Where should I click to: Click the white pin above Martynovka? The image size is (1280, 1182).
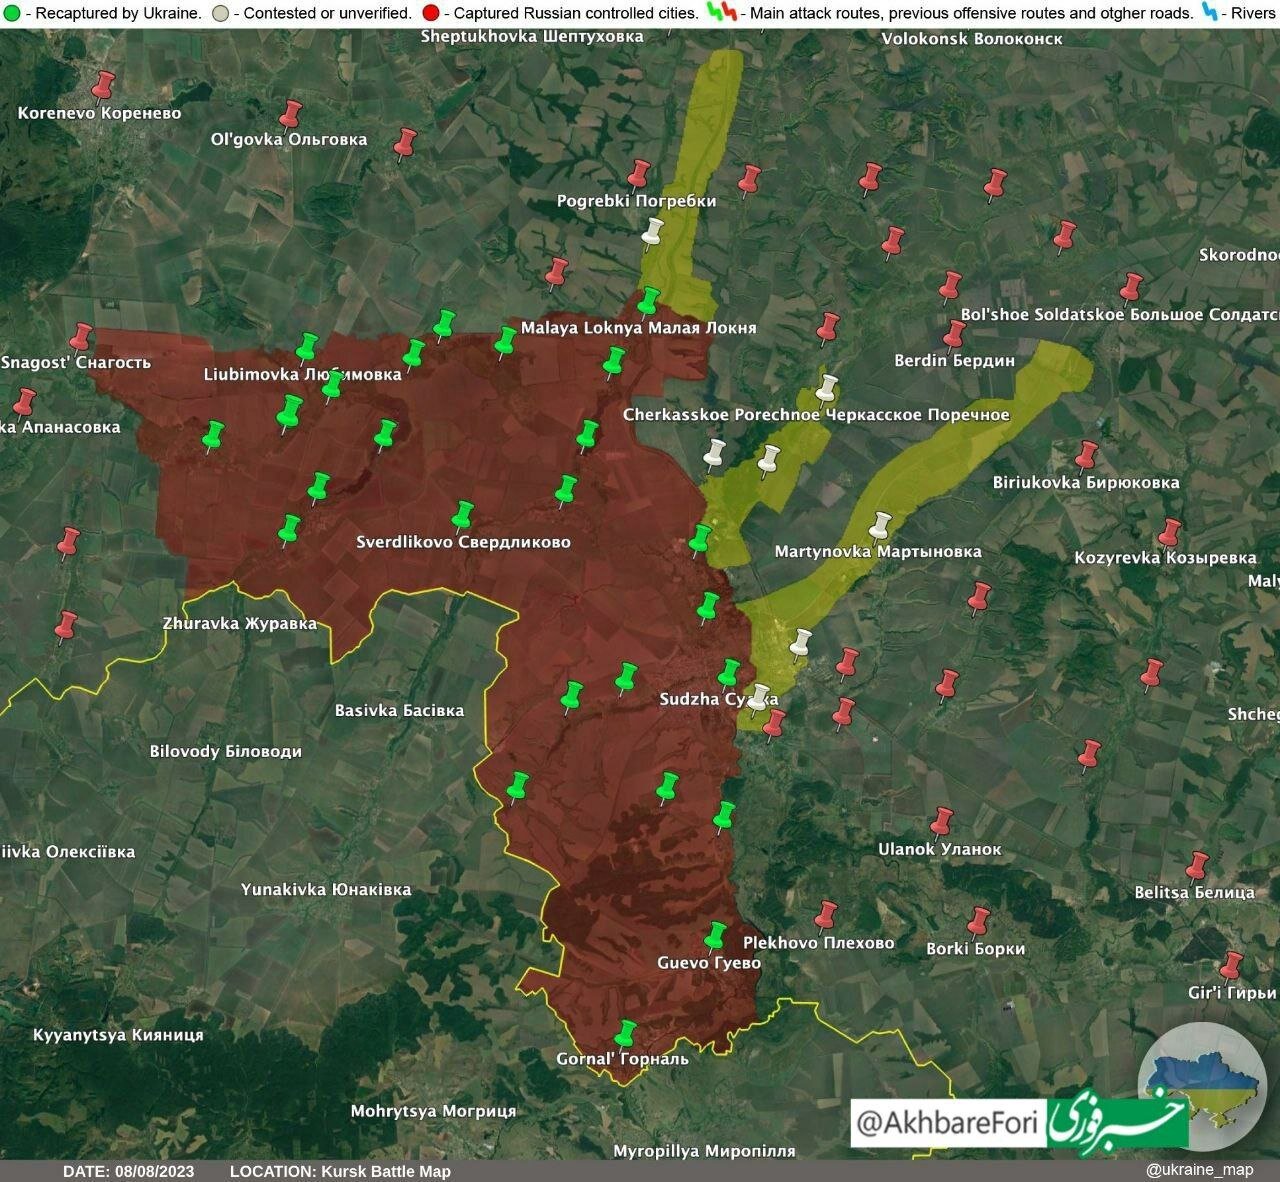(880, 525)
